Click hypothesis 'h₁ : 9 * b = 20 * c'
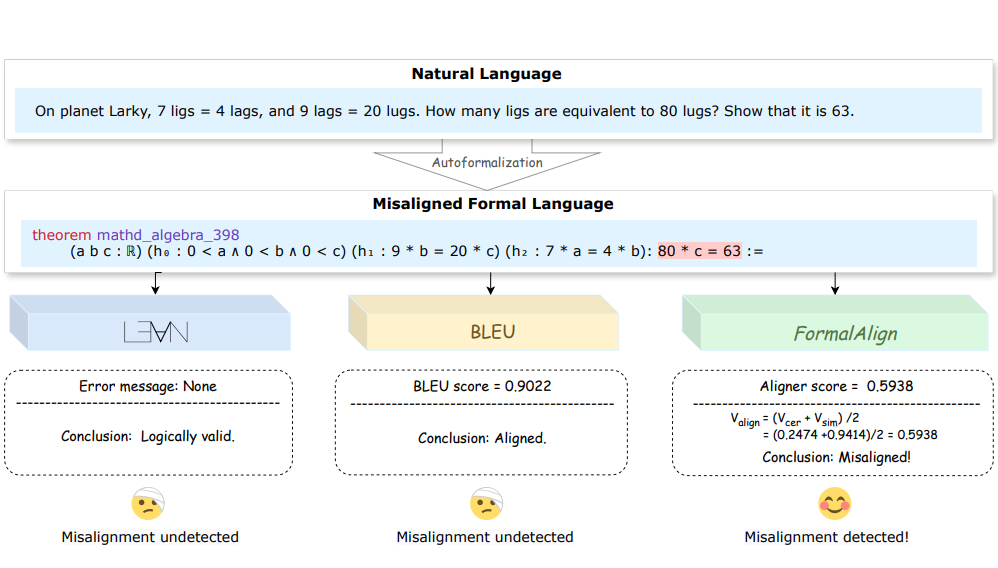Image resolution: width=998 pixels, height=568 pixels. tap(426, 252)
